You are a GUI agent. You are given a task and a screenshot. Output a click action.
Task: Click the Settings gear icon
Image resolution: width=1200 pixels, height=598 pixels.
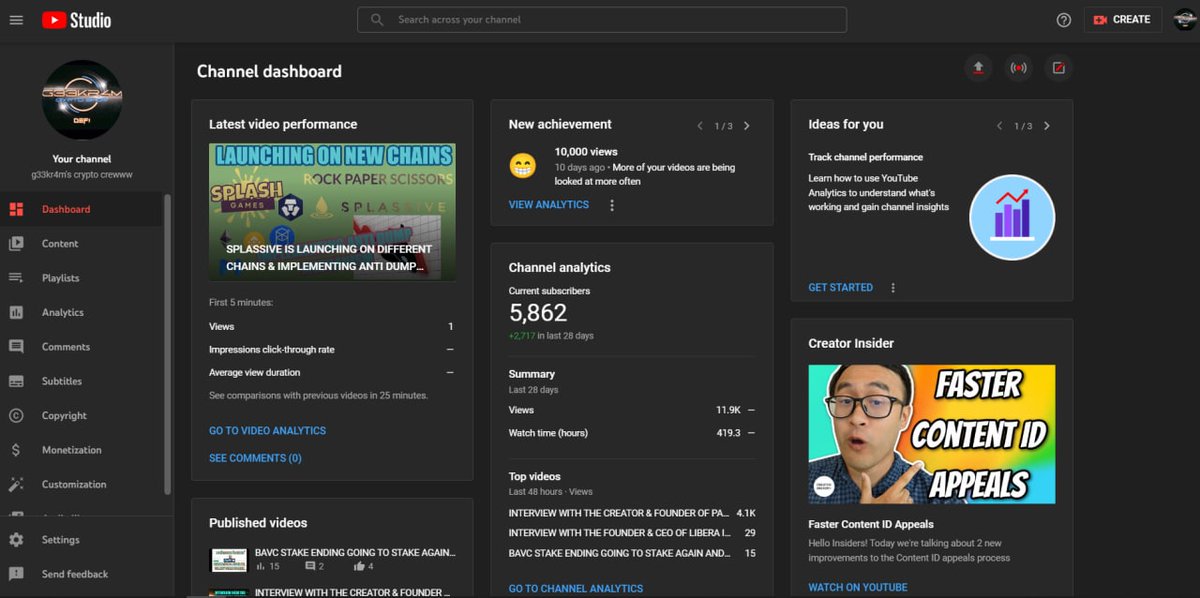(x=16, y=540)
